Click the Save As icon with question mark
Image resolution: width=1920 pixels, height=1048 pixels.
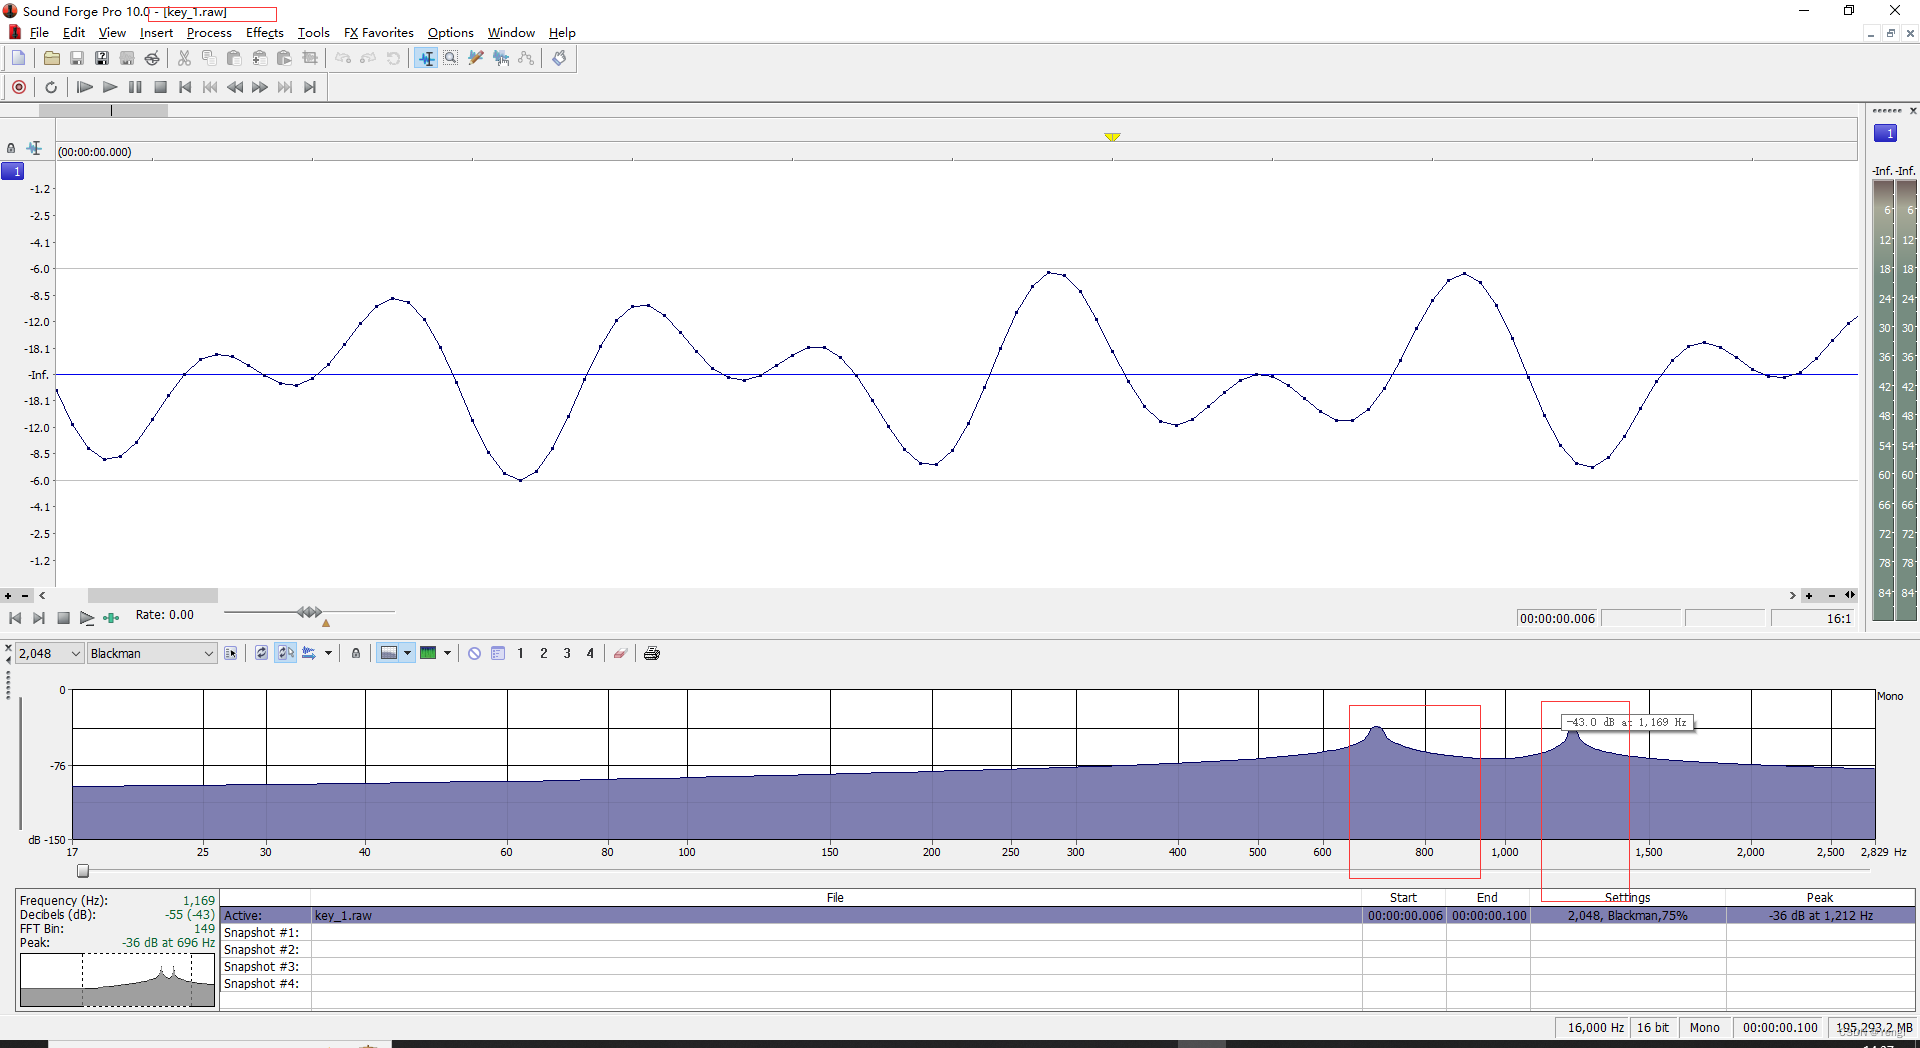pos(102,58)
